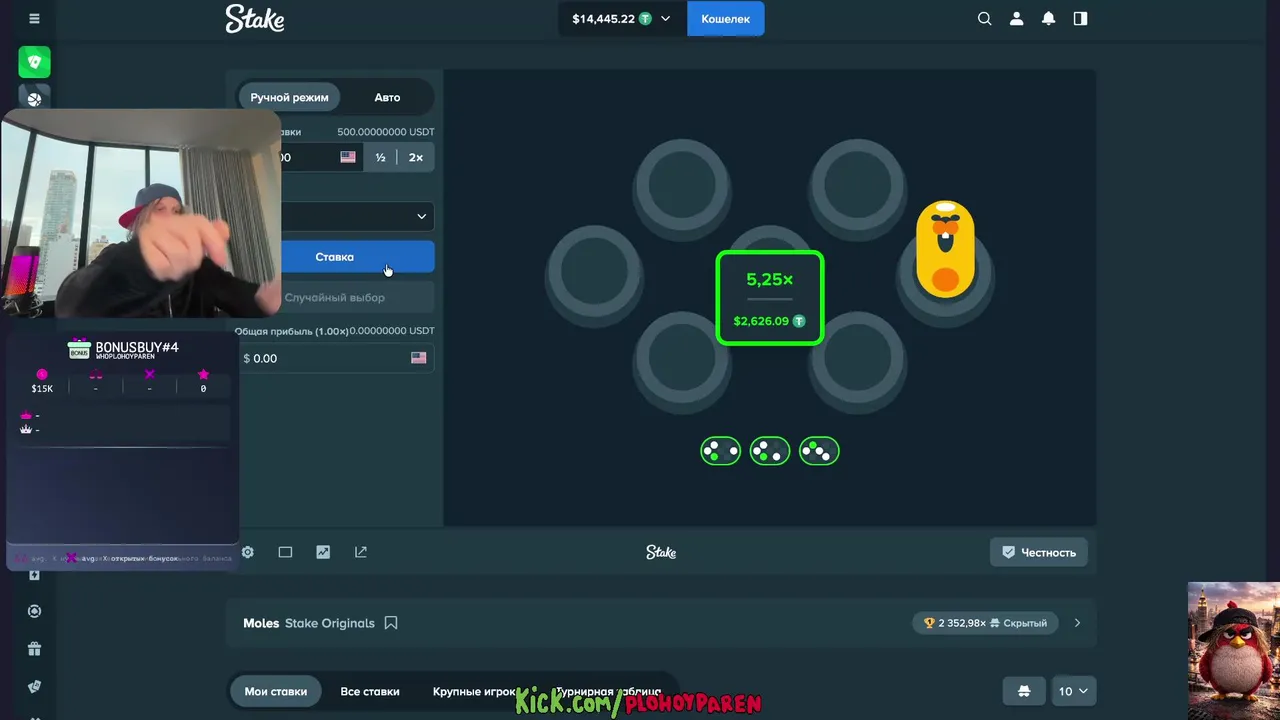Select the Мои ставки tab
The image size is (1280, 720).
point(276,691)
